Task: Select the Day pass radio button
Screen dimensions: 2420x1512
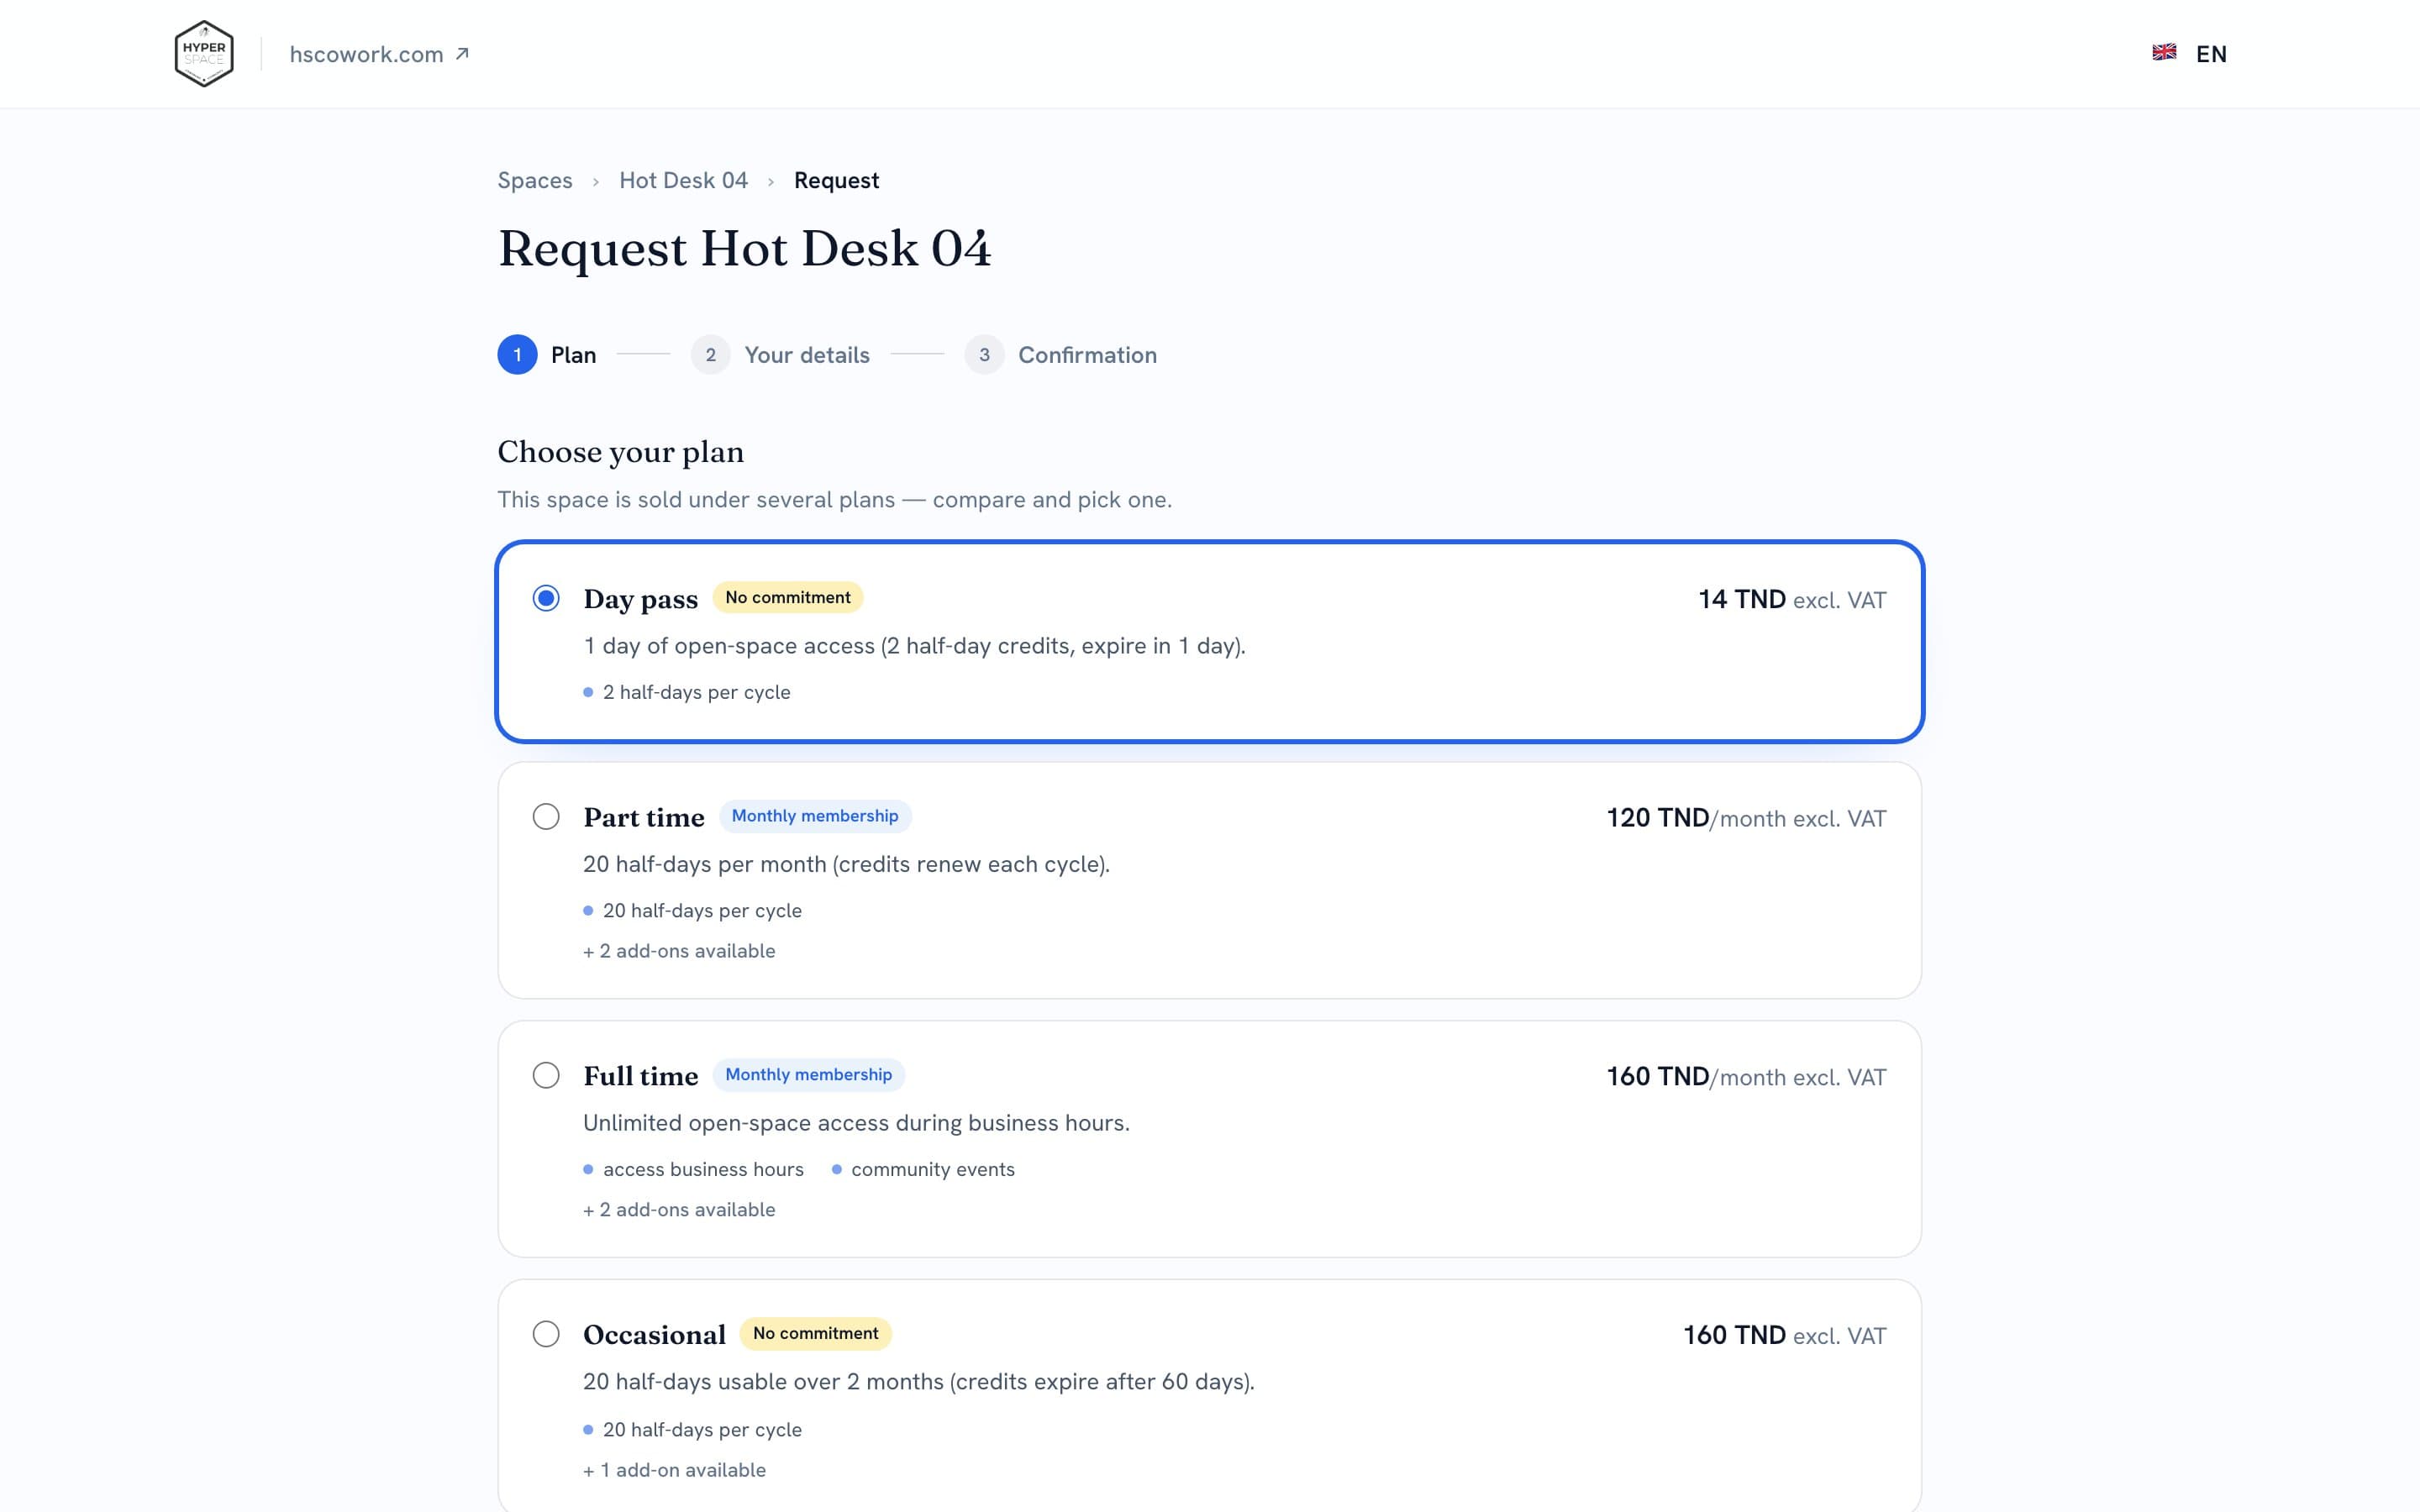Action: [x=546, y=598]
